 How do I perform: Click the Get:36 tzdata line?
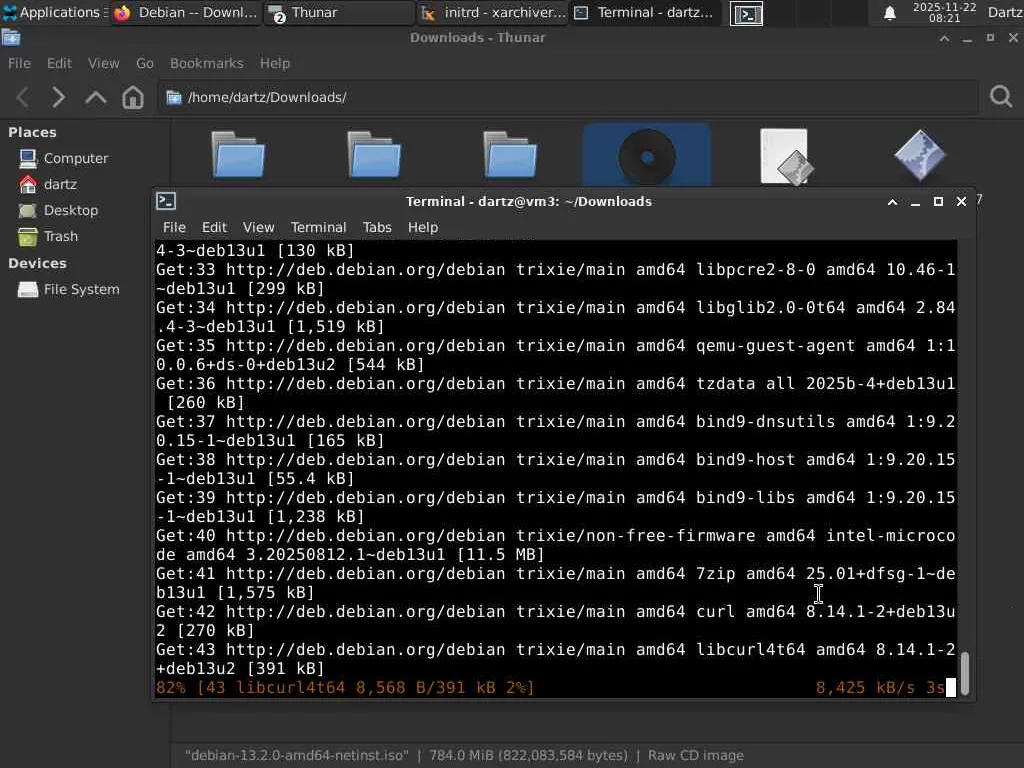pos(555,393)
